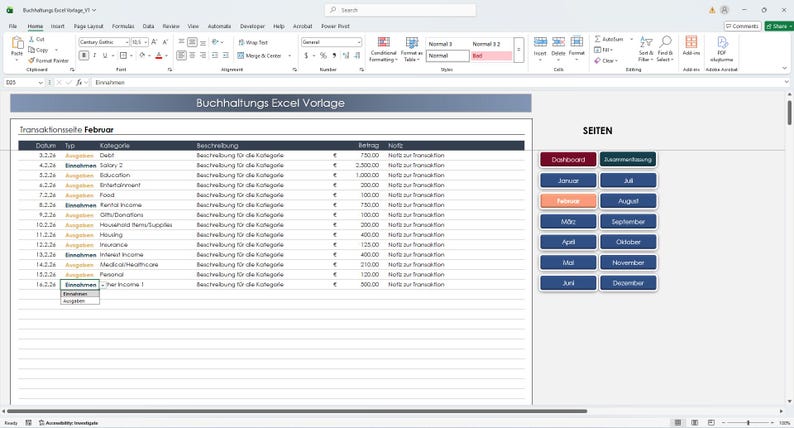Apply Percent Style number format

pos(323,55)
